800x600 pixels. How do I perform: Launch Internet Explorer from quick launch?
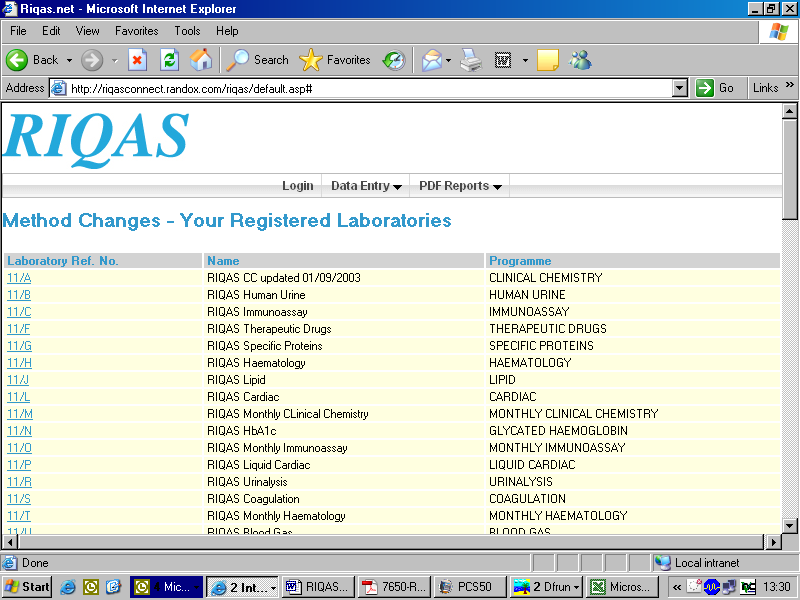tap(68, 587)
